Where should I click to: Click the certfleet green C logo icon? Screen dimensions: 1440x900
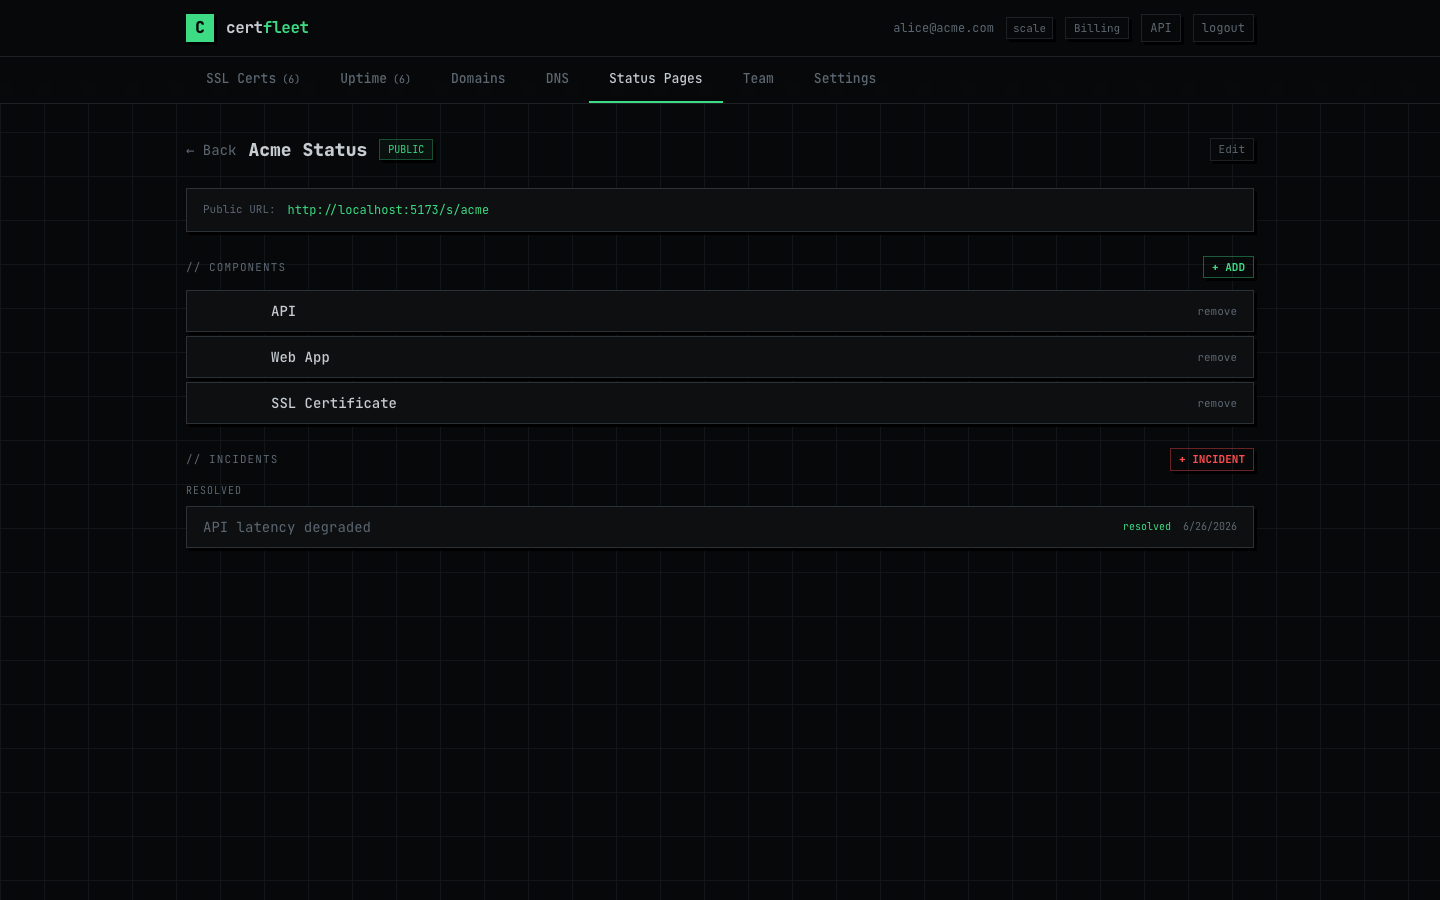pyautogui.click(x=200, y=28)
